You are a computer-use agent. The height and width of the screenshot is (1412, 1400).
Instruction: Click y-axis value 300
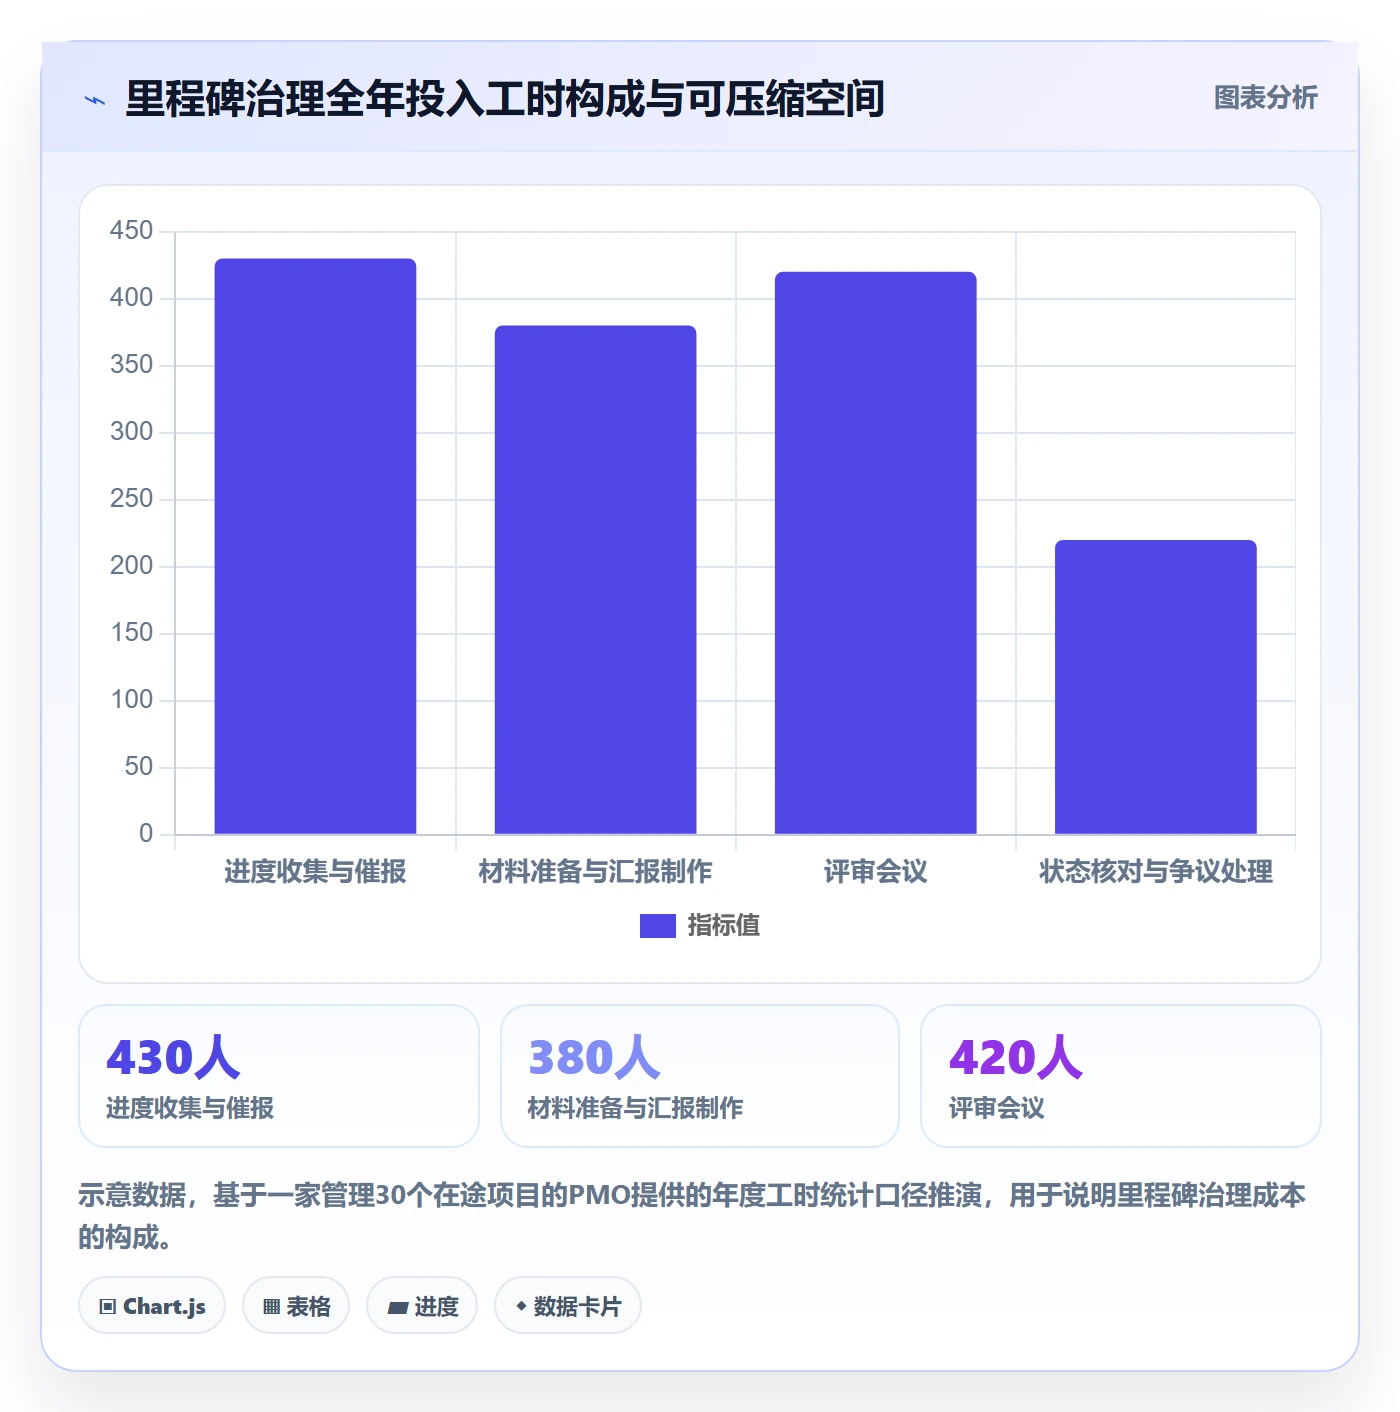click(131, 432)
